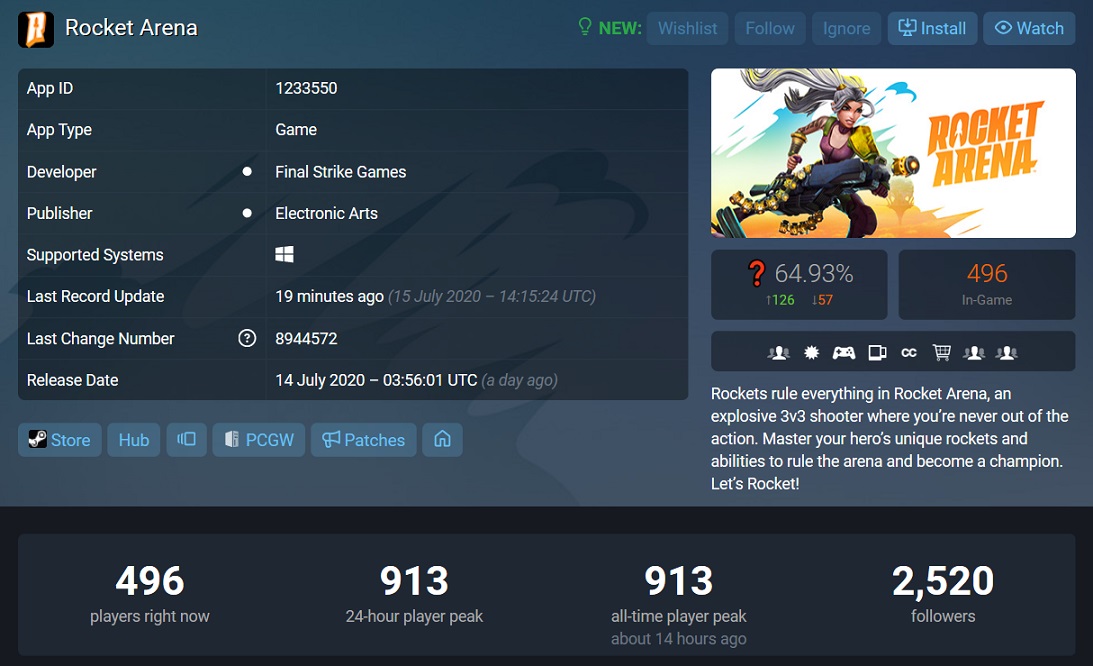The width and height of the screenshot is (1093, 666).
Task: Open the Steam Store page link
Action: (59, 440)
